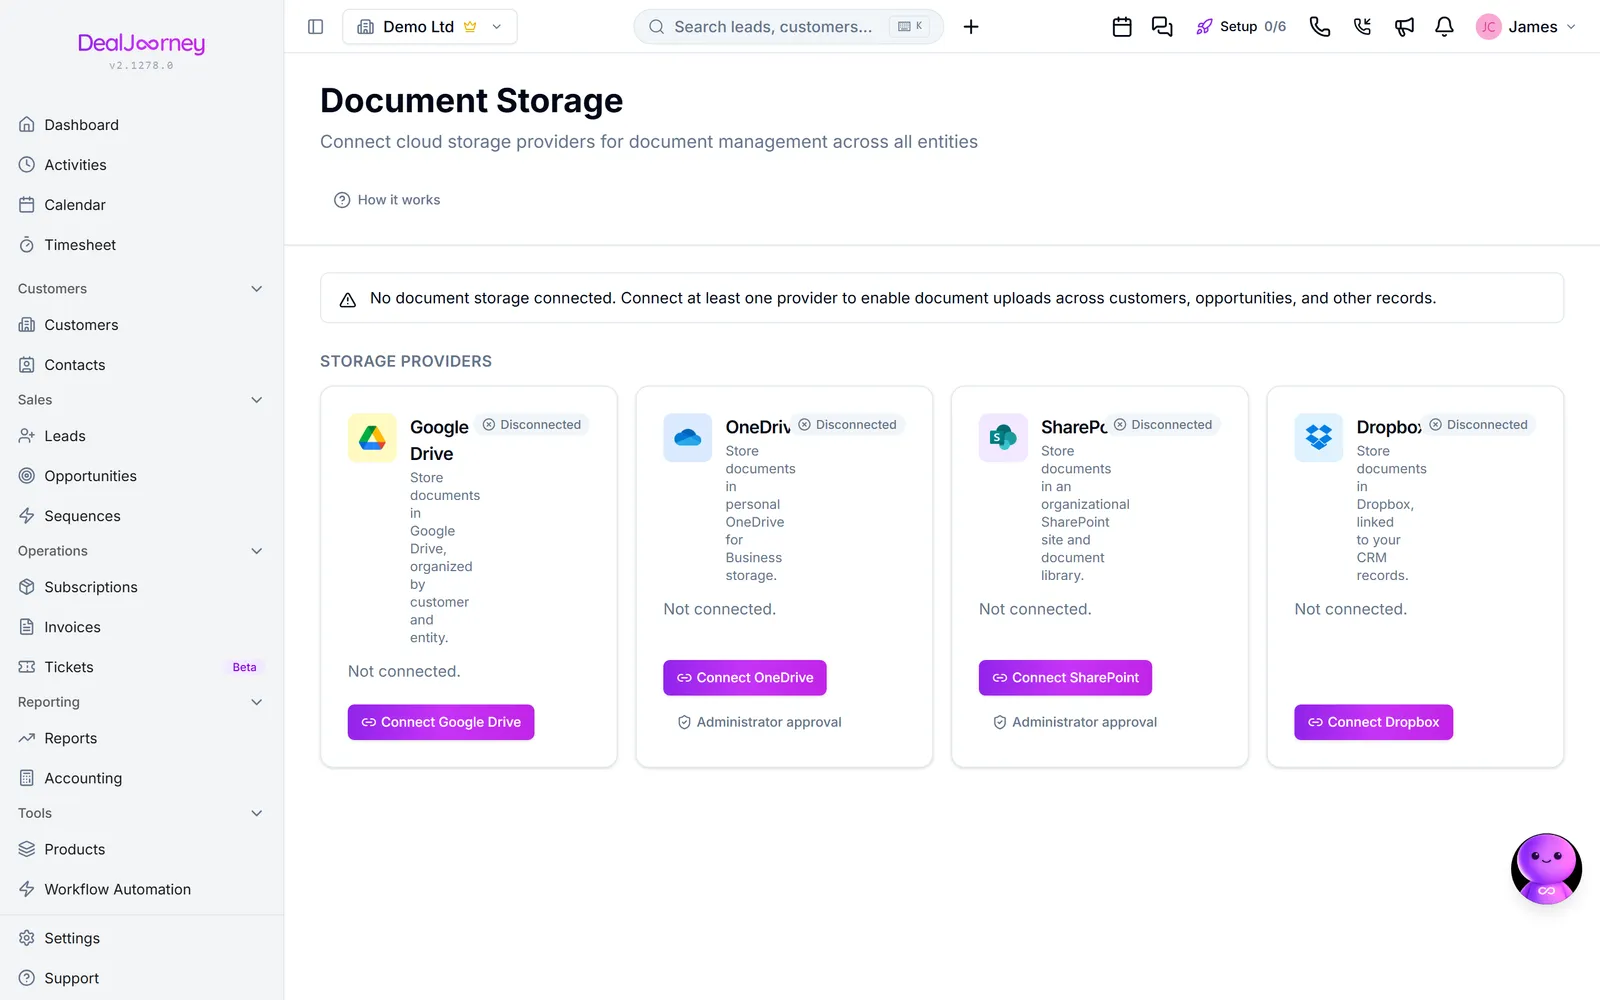Open incoming calls icon

1362,27
